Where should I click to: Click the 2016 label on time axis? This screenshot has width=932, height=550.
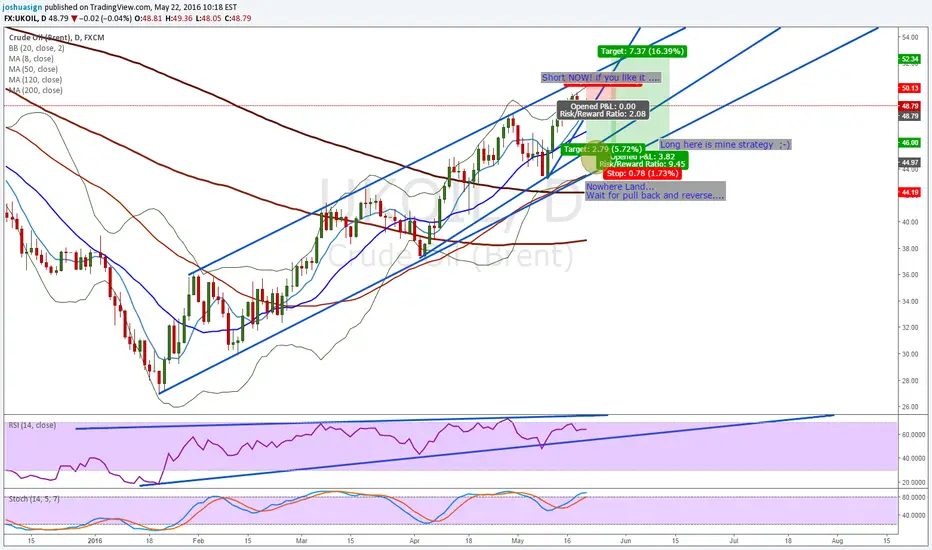pos(95,541)
